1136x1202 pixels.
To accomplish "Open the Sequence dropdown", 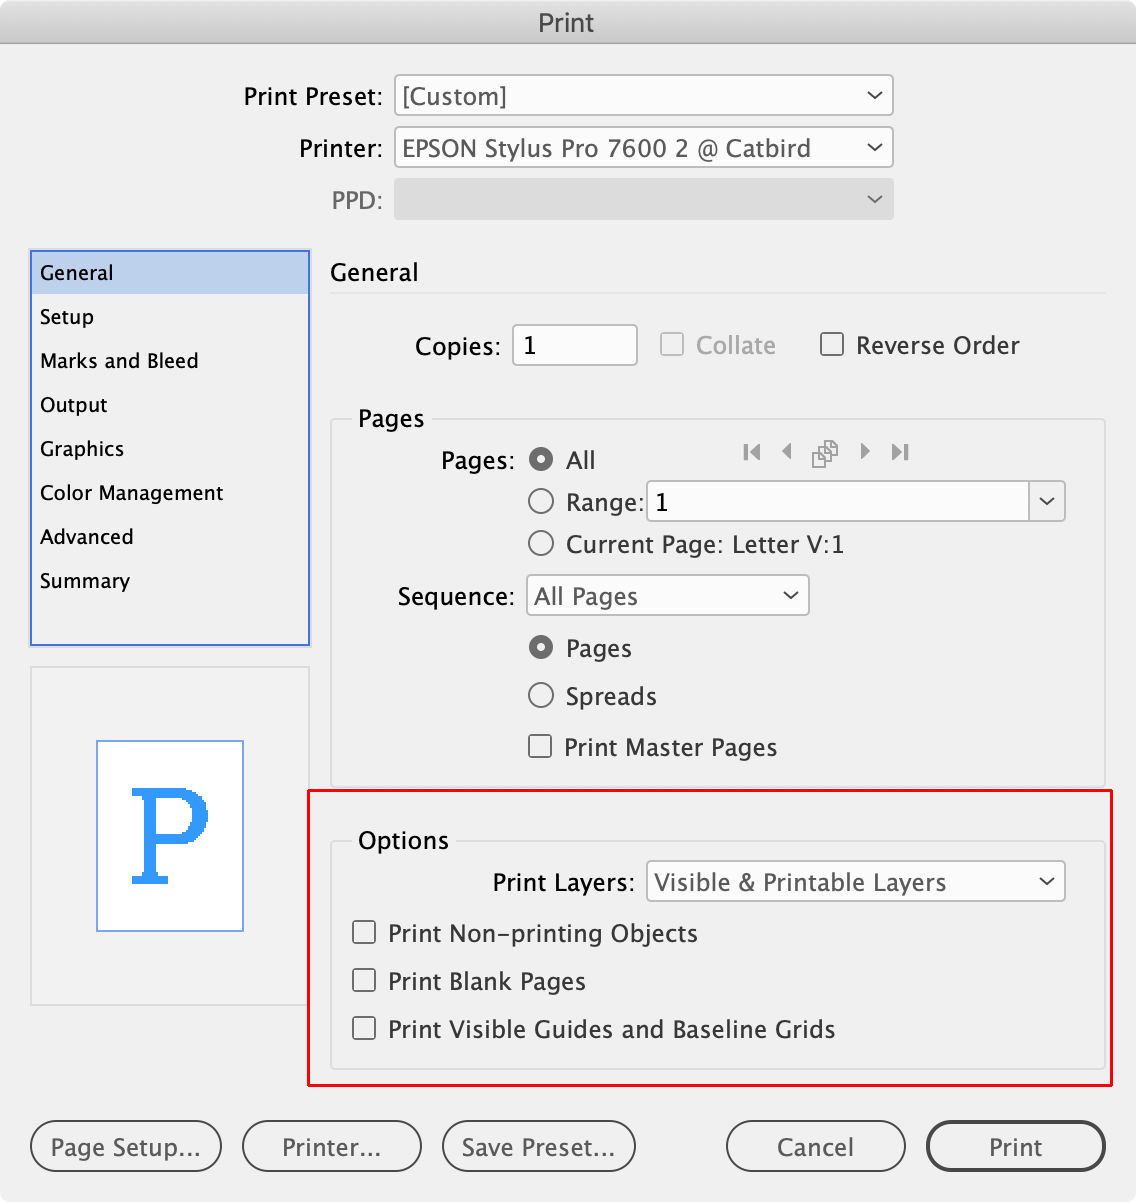I will [667, 595].
